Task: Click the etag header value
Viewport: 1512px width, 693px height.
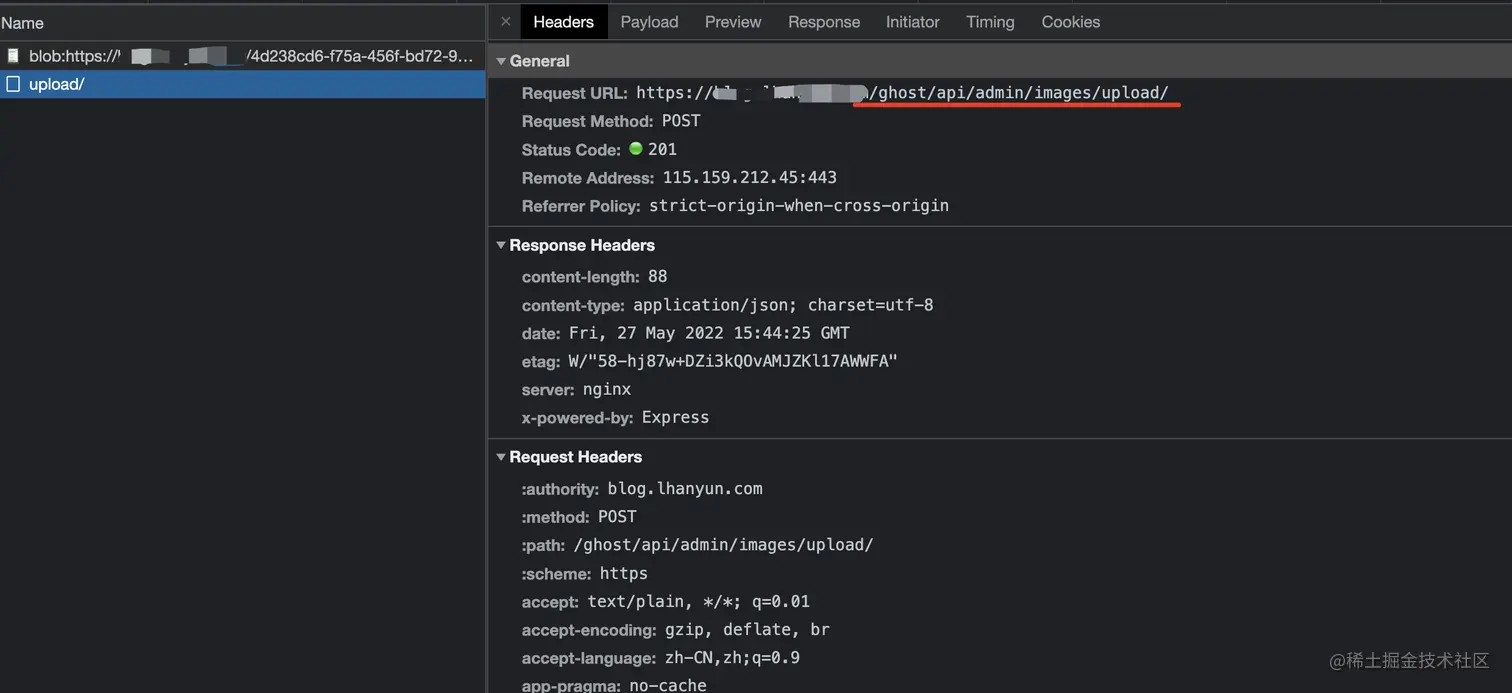Action: 733,361
